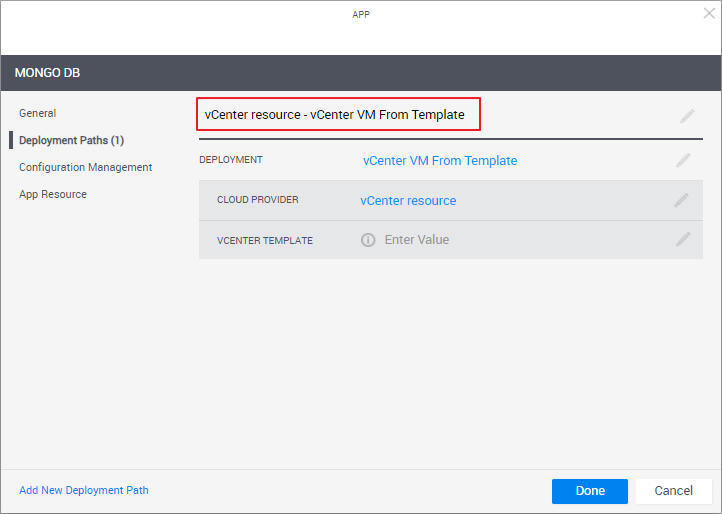722x514 pixels.
Task: Select the Deployment Paths (1) tab
Action: (71, 140)
